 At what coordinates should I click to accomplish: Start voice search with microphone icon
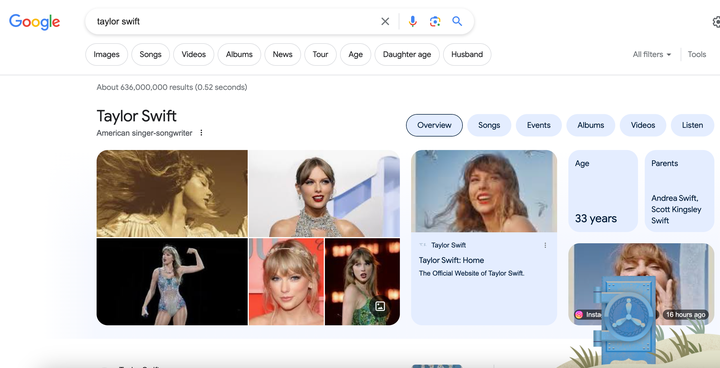[x=413, y=22]
